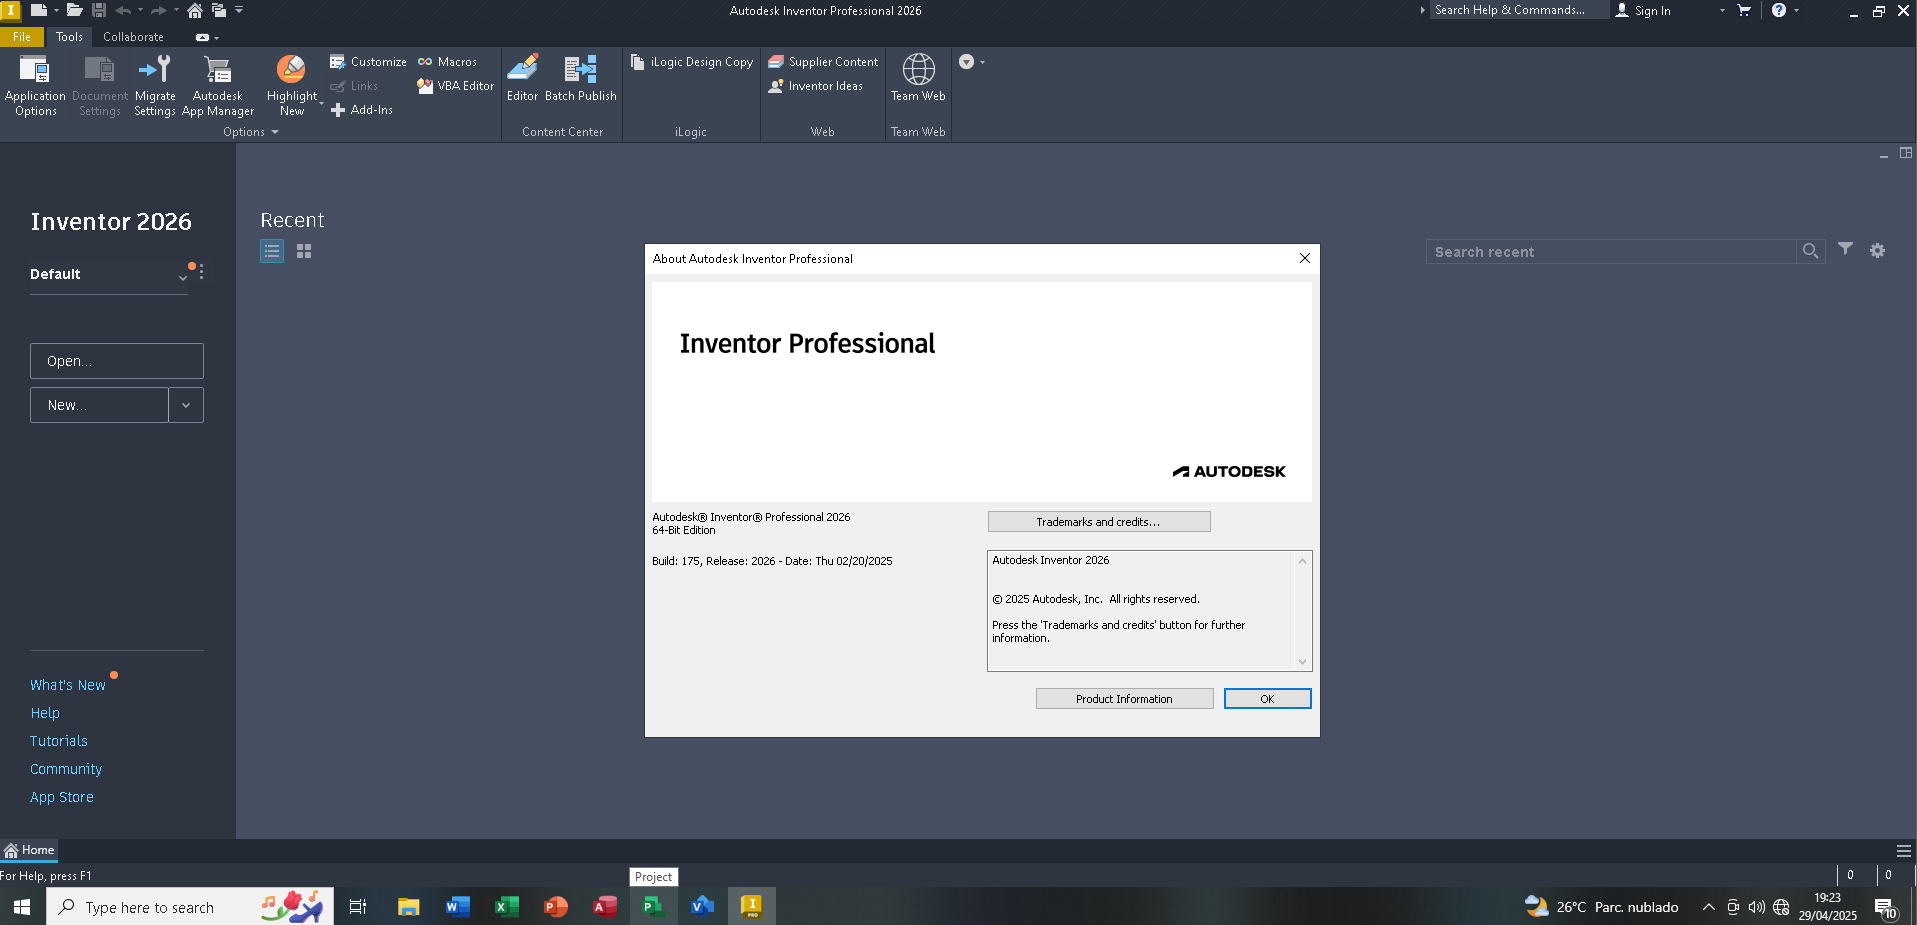
Task: Open Supplier Content
Action: tap(823, 62)
